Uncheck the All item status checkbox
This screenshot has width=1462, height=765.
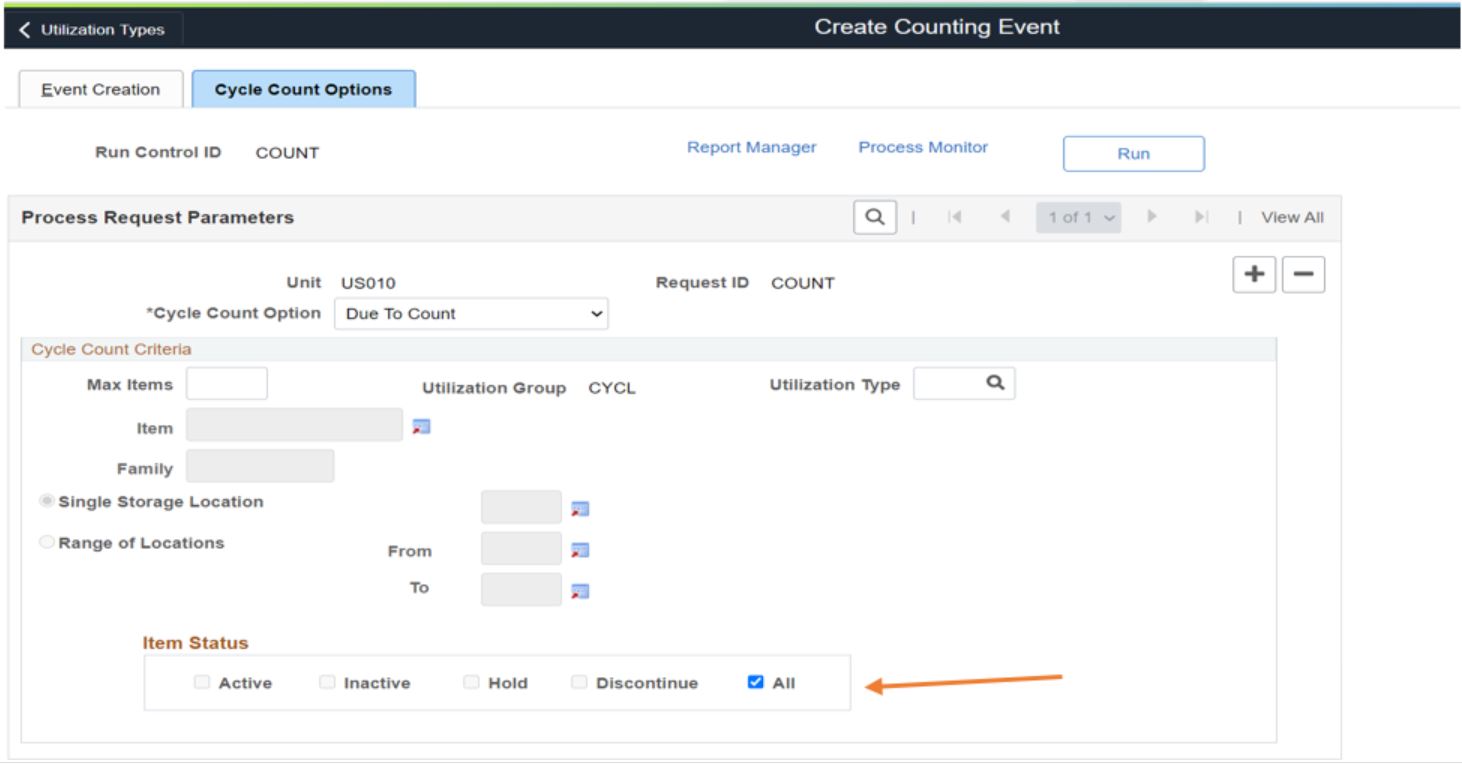coord(754,684)
